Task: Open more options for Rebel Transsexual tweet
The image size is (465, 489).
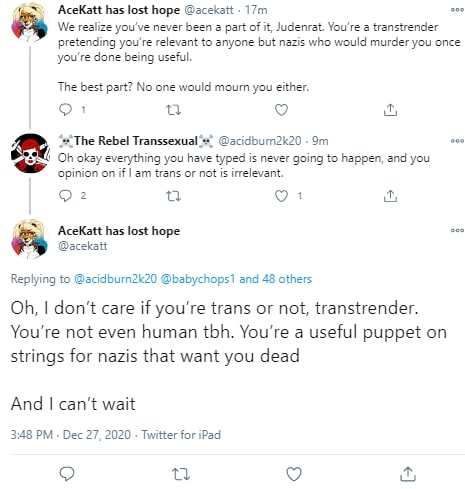Action: [457, 141]
